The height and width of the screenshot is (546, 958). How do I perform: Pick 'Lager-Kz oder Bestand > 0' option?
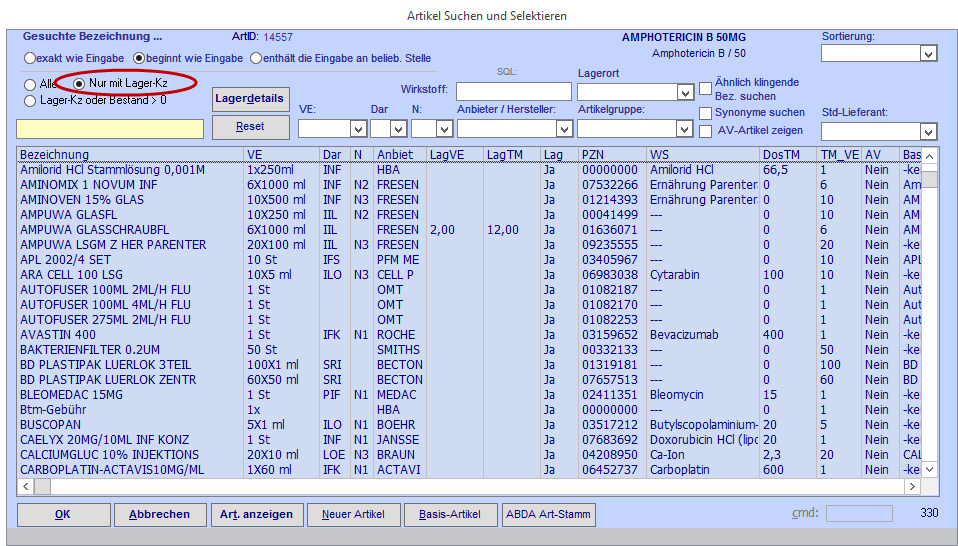tap(30, 101)
